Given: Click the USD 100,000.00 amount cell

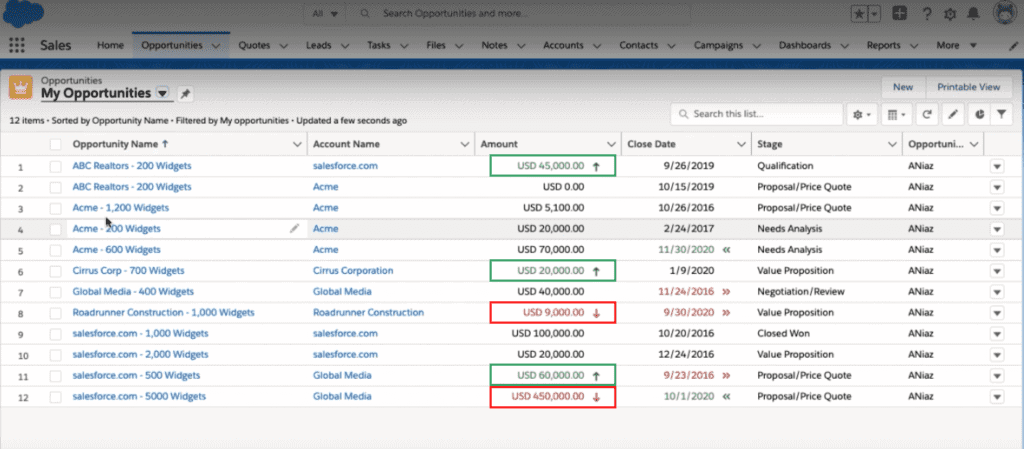Looking at the screenshot, I should pos(548,333).
